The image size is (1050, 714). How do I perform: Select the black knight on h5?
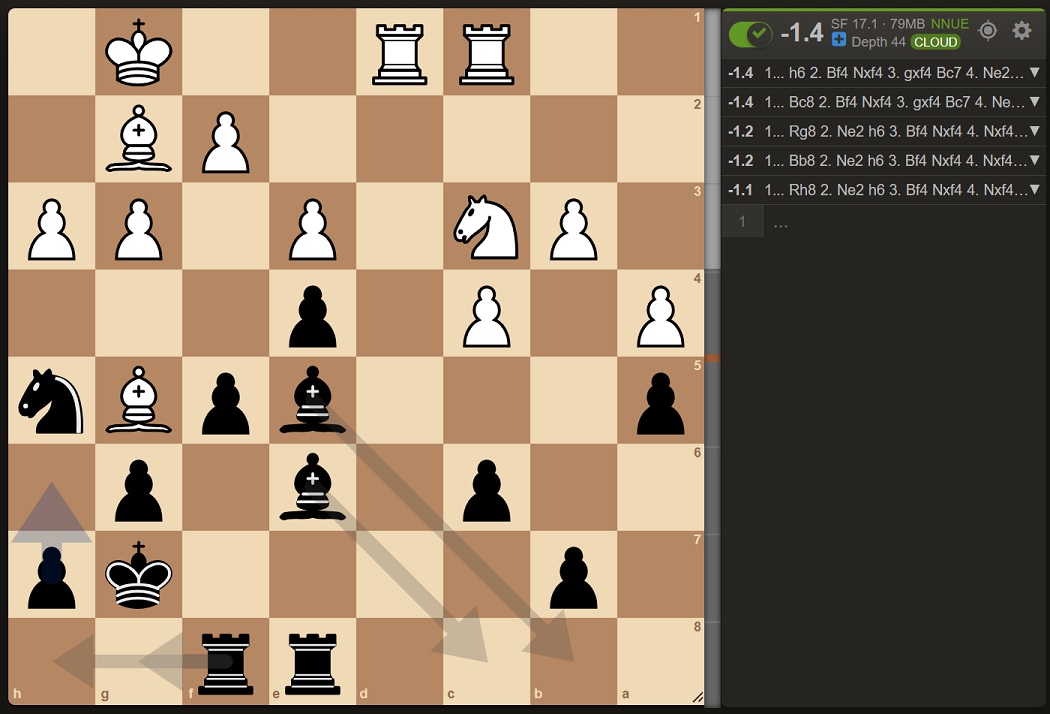52,401
